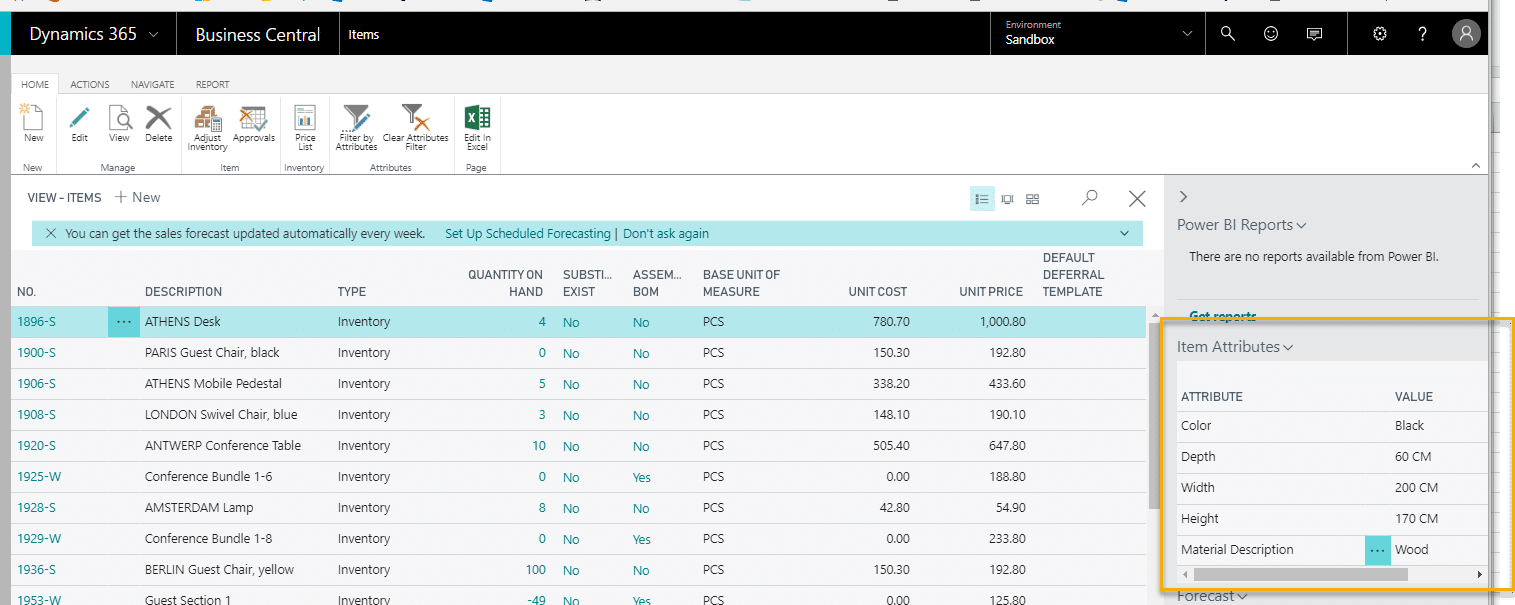Open the ellipsis next to Material Description
The height and width of the screenshot is (605, 1515).
(1377, 549)
